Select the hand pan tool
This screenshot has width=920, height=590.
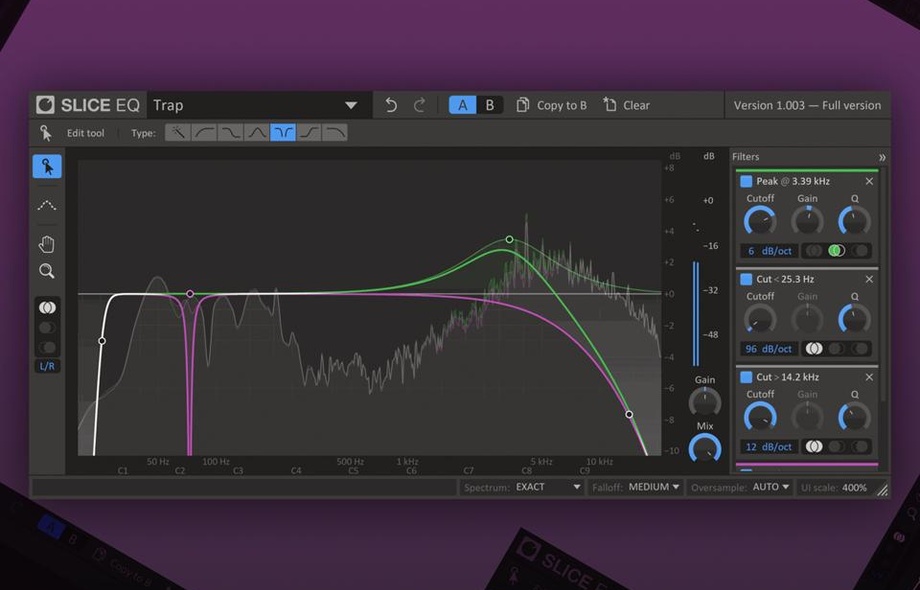tap(47, 243)
